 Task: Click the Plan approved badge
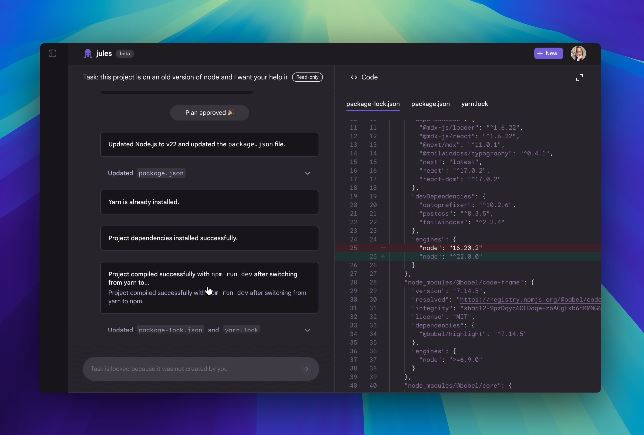(209, 113)
